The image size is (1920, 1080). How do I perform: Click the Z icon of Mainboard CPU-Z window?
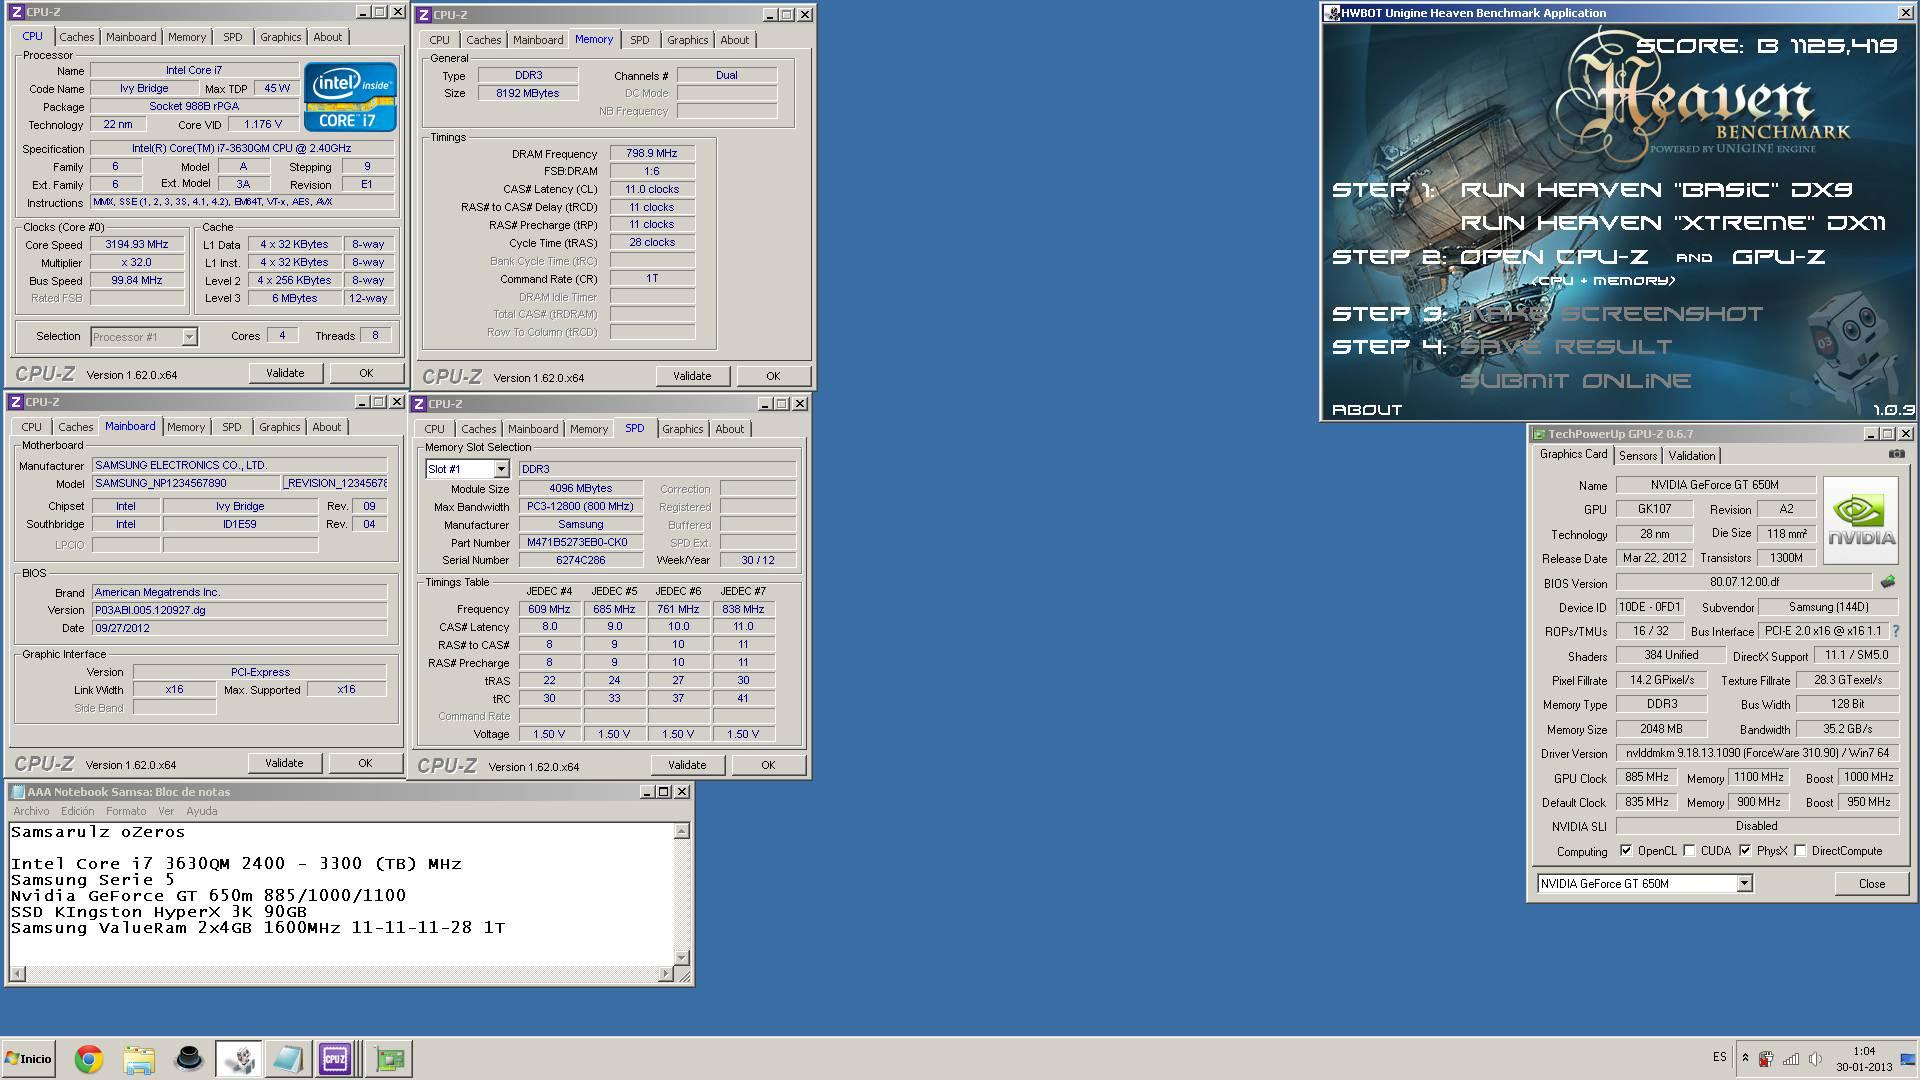coord(16,402)
